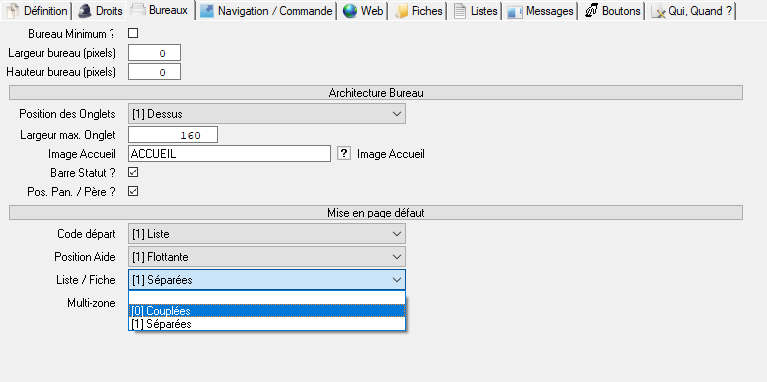Screen dimensions: 767x382
Task: Click the Droits tab hat icon
Action: [x=85, y=11]
